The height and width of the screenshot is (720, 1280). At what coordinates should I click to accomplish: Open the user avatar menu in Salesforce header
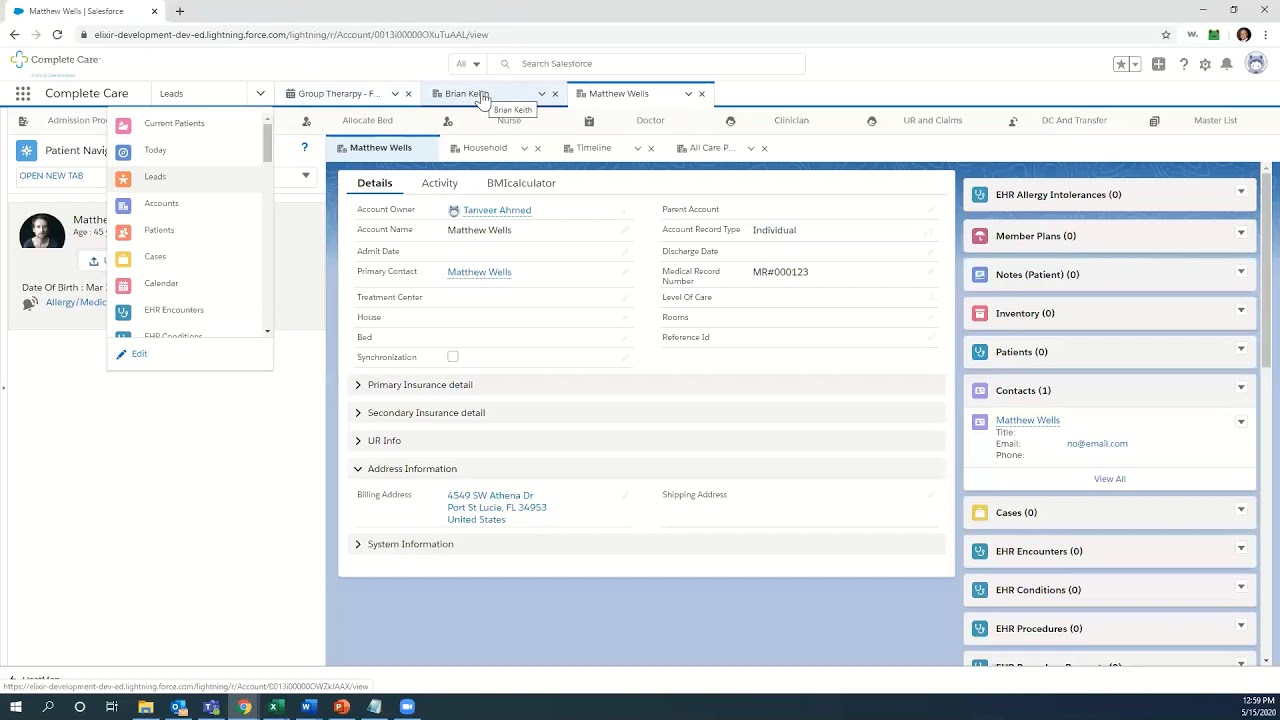(x=1256, y=63)
